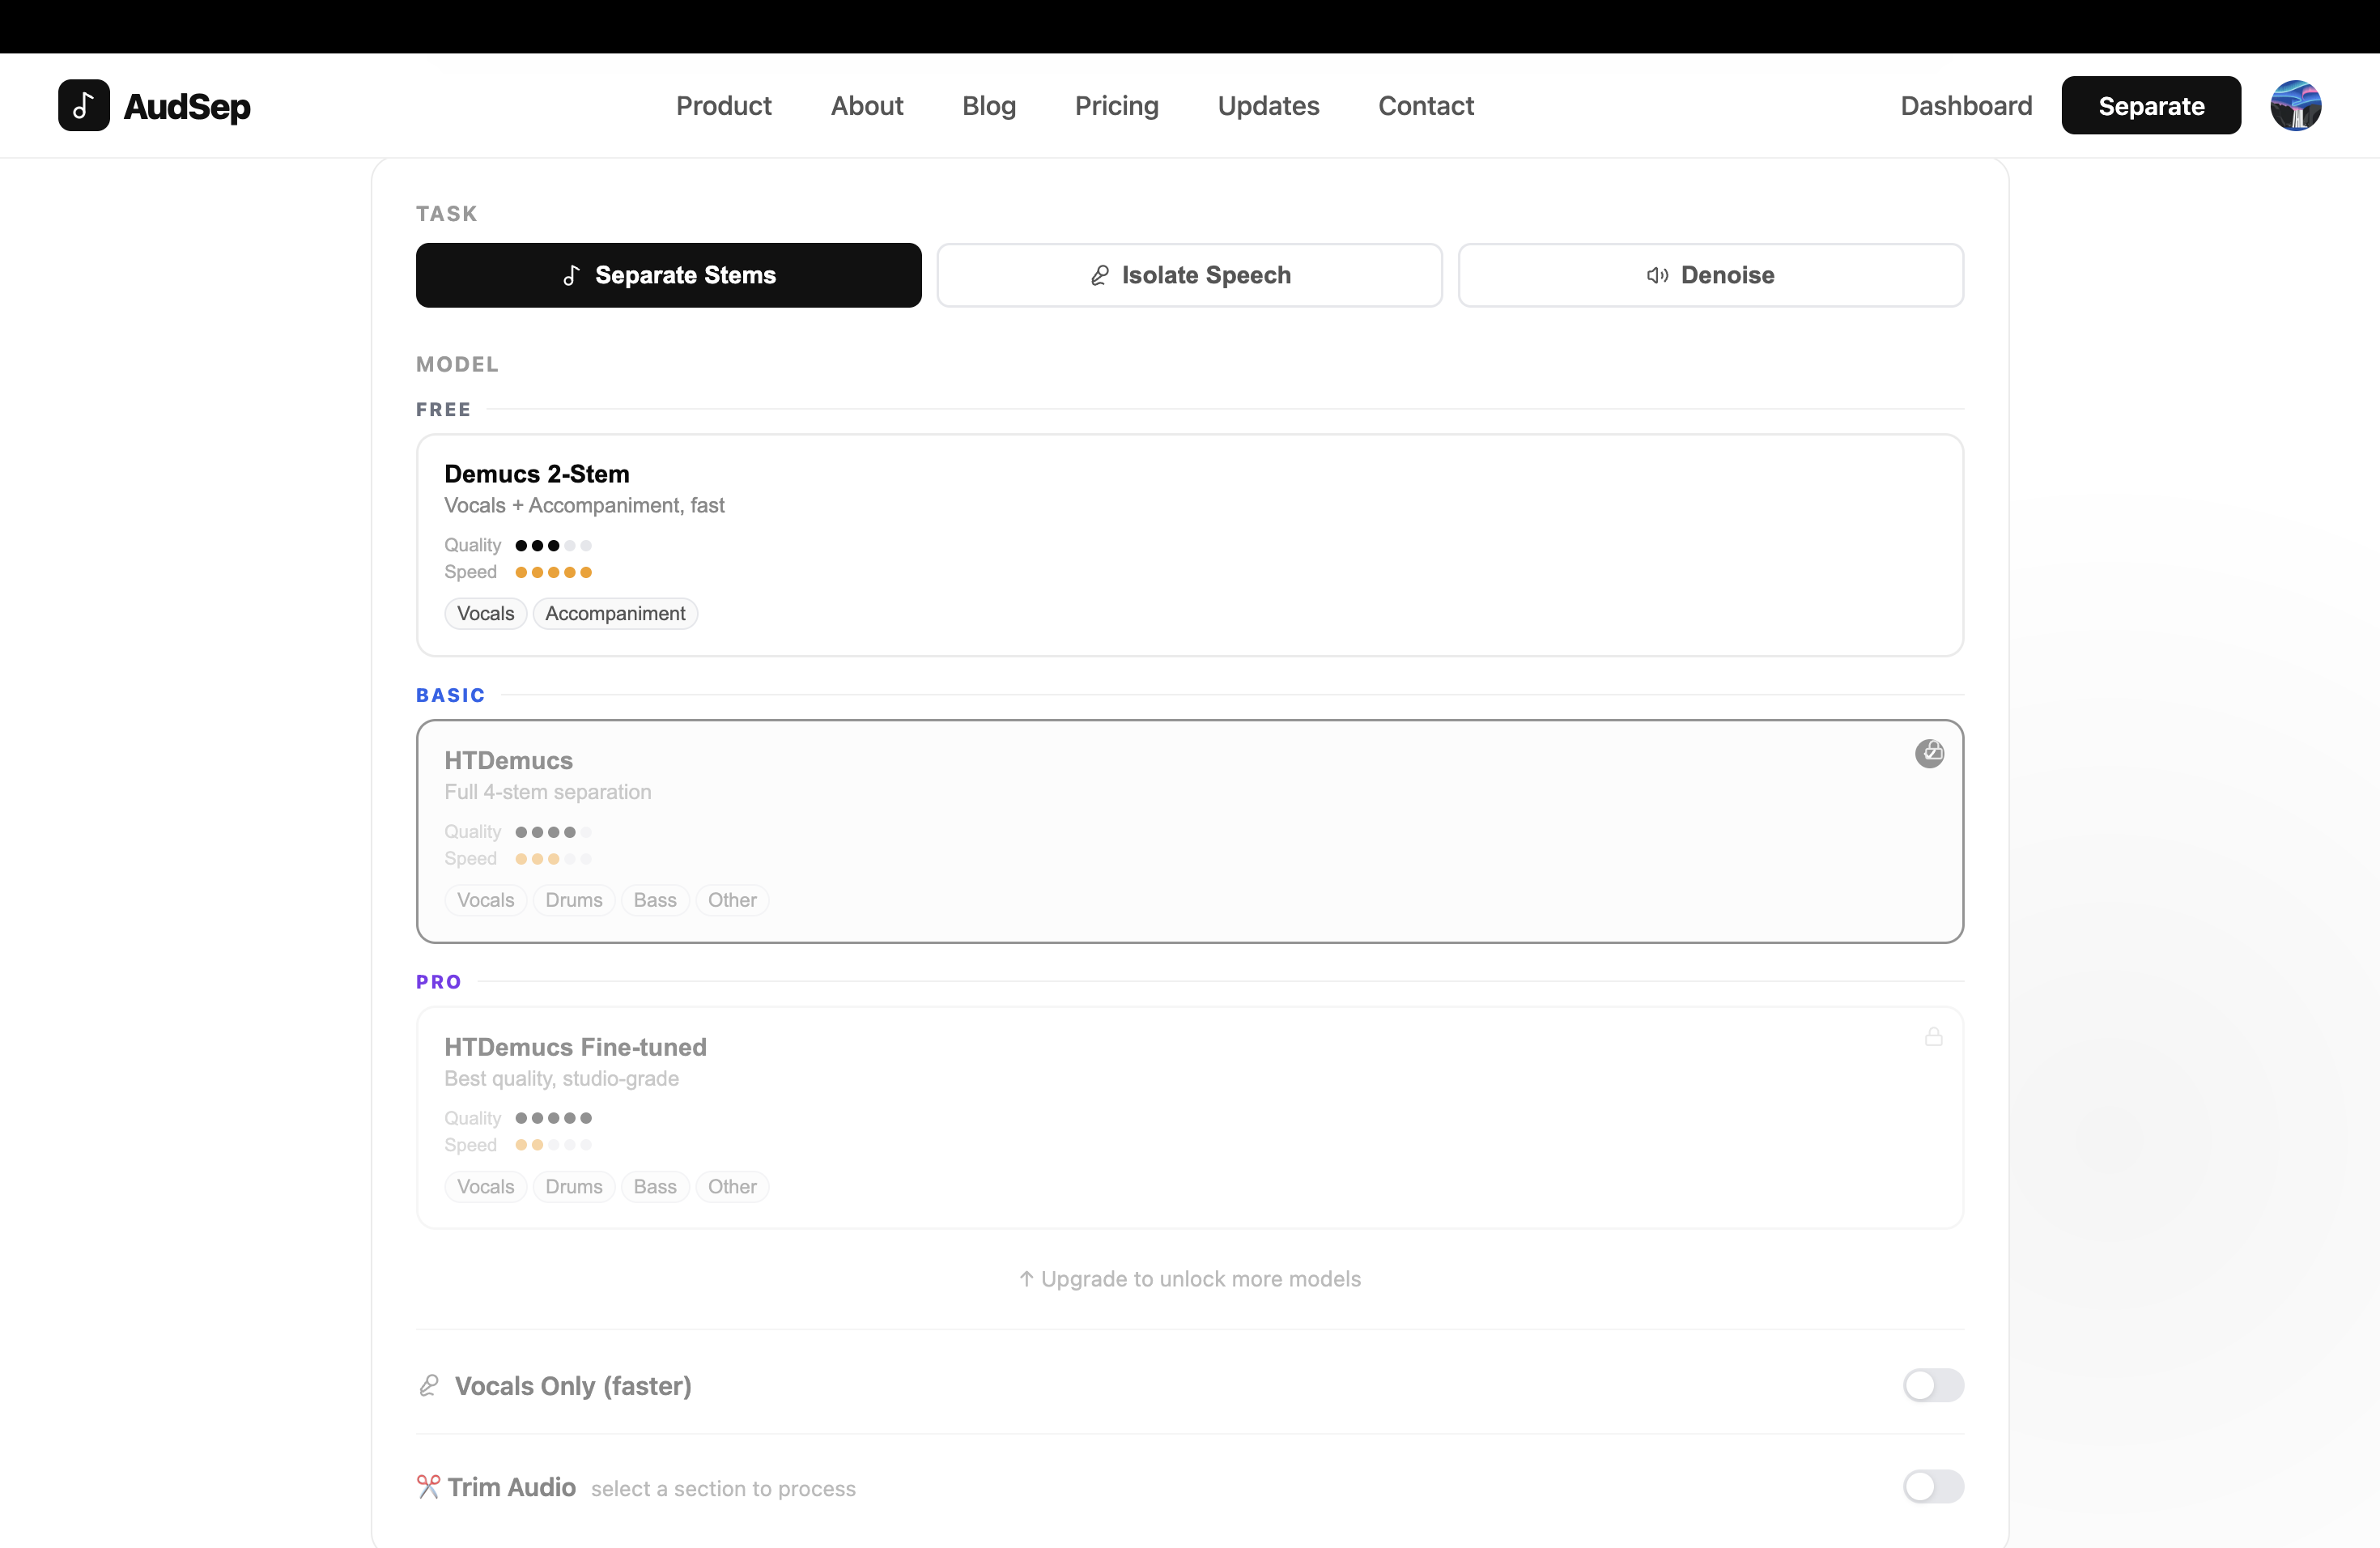This screenshot has width=2380, height=1548.
Task: Click the microphone icon beside Vocals Only
Action: tap(429, 1385)
